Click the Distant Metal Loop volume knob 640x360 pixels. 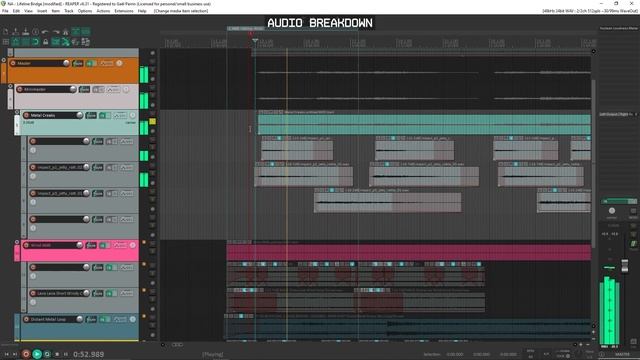pyautogui.click(x=80, y=319)
